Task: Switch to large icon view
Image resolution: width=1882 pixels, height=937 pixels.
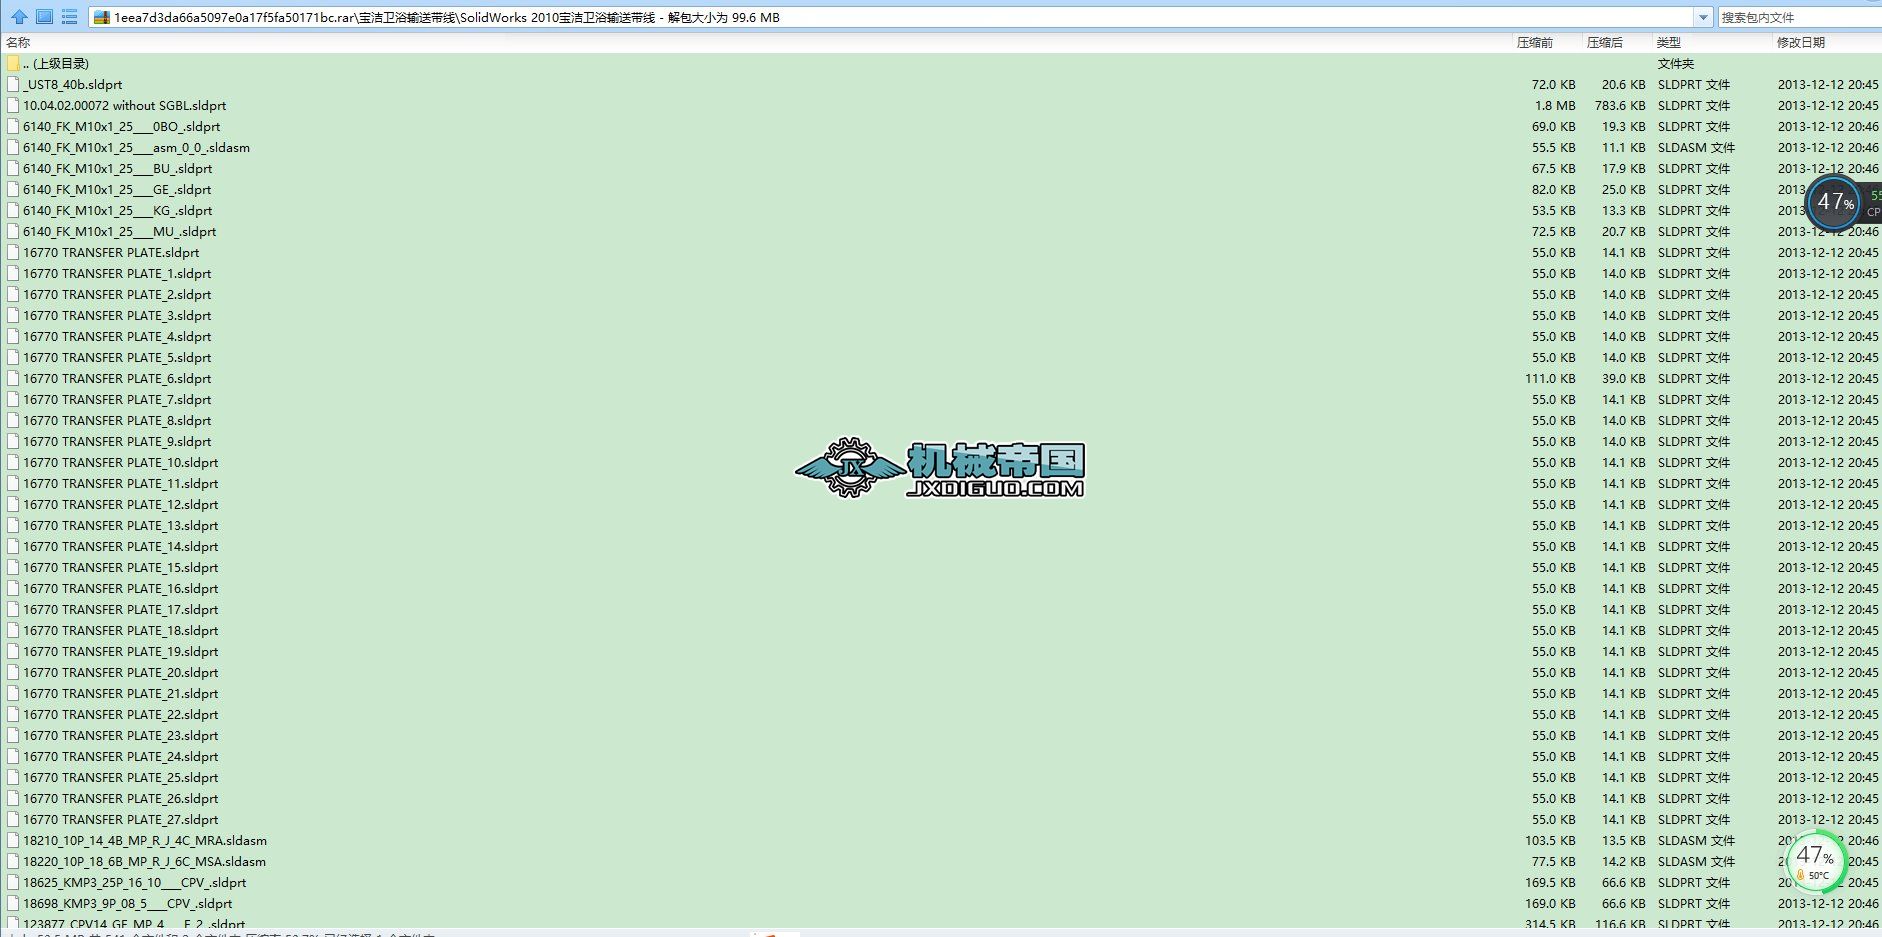Action: coord(44,17)
